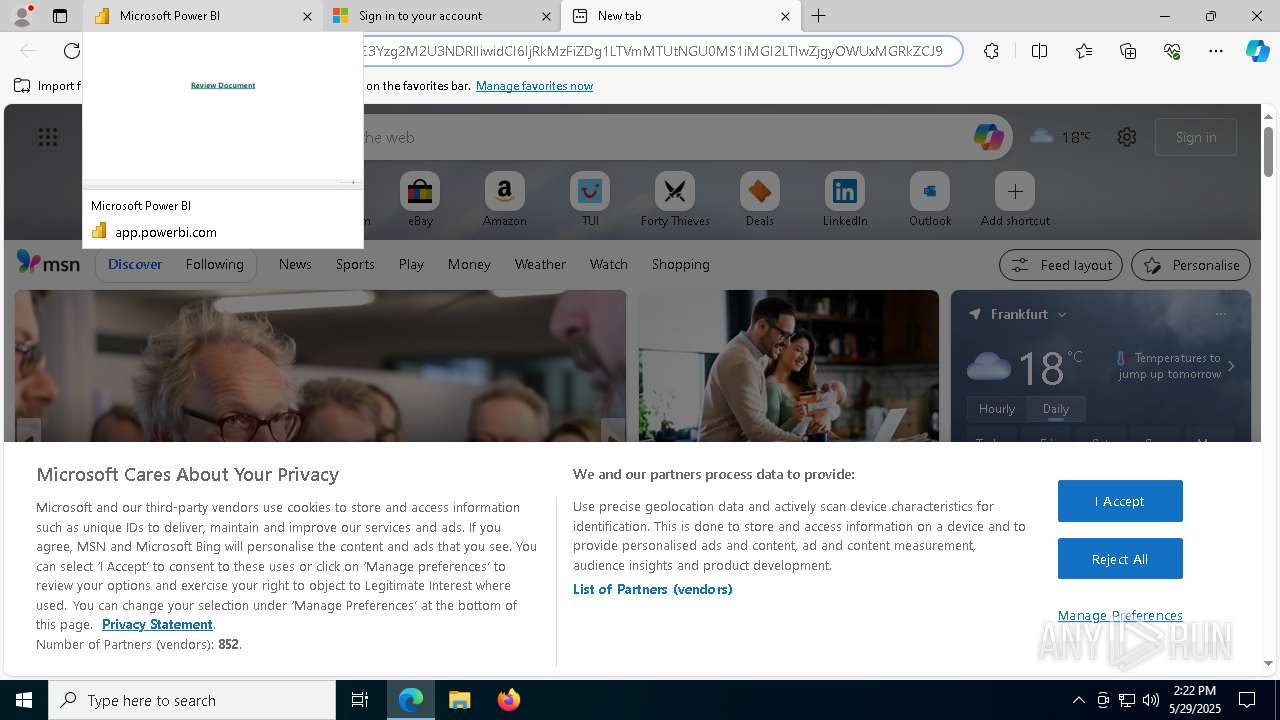Close the Sign in to your account tab
The height and width of the screenshot is (720, 1280).
click(546, 16)
